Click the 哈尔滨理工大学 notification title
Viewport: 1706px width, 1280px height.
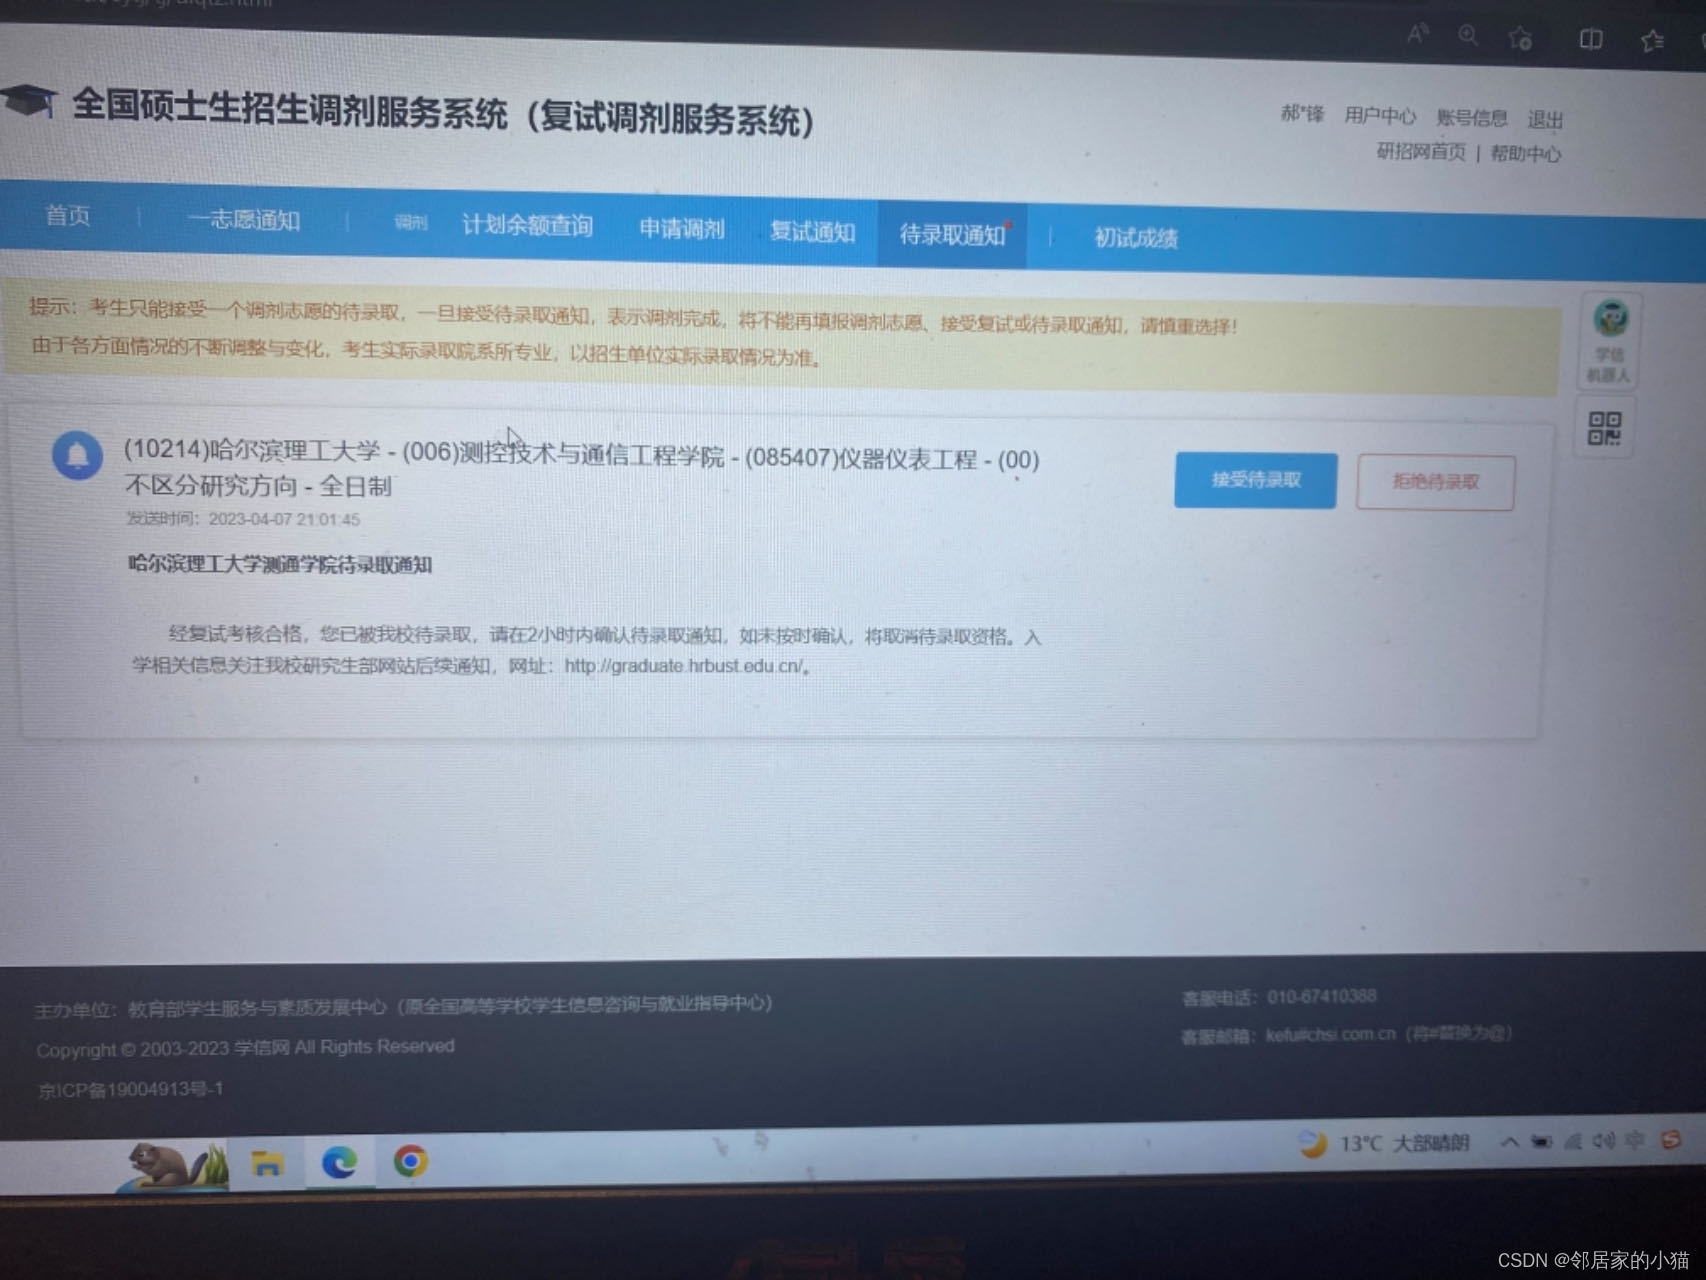(x=581, y=469)
